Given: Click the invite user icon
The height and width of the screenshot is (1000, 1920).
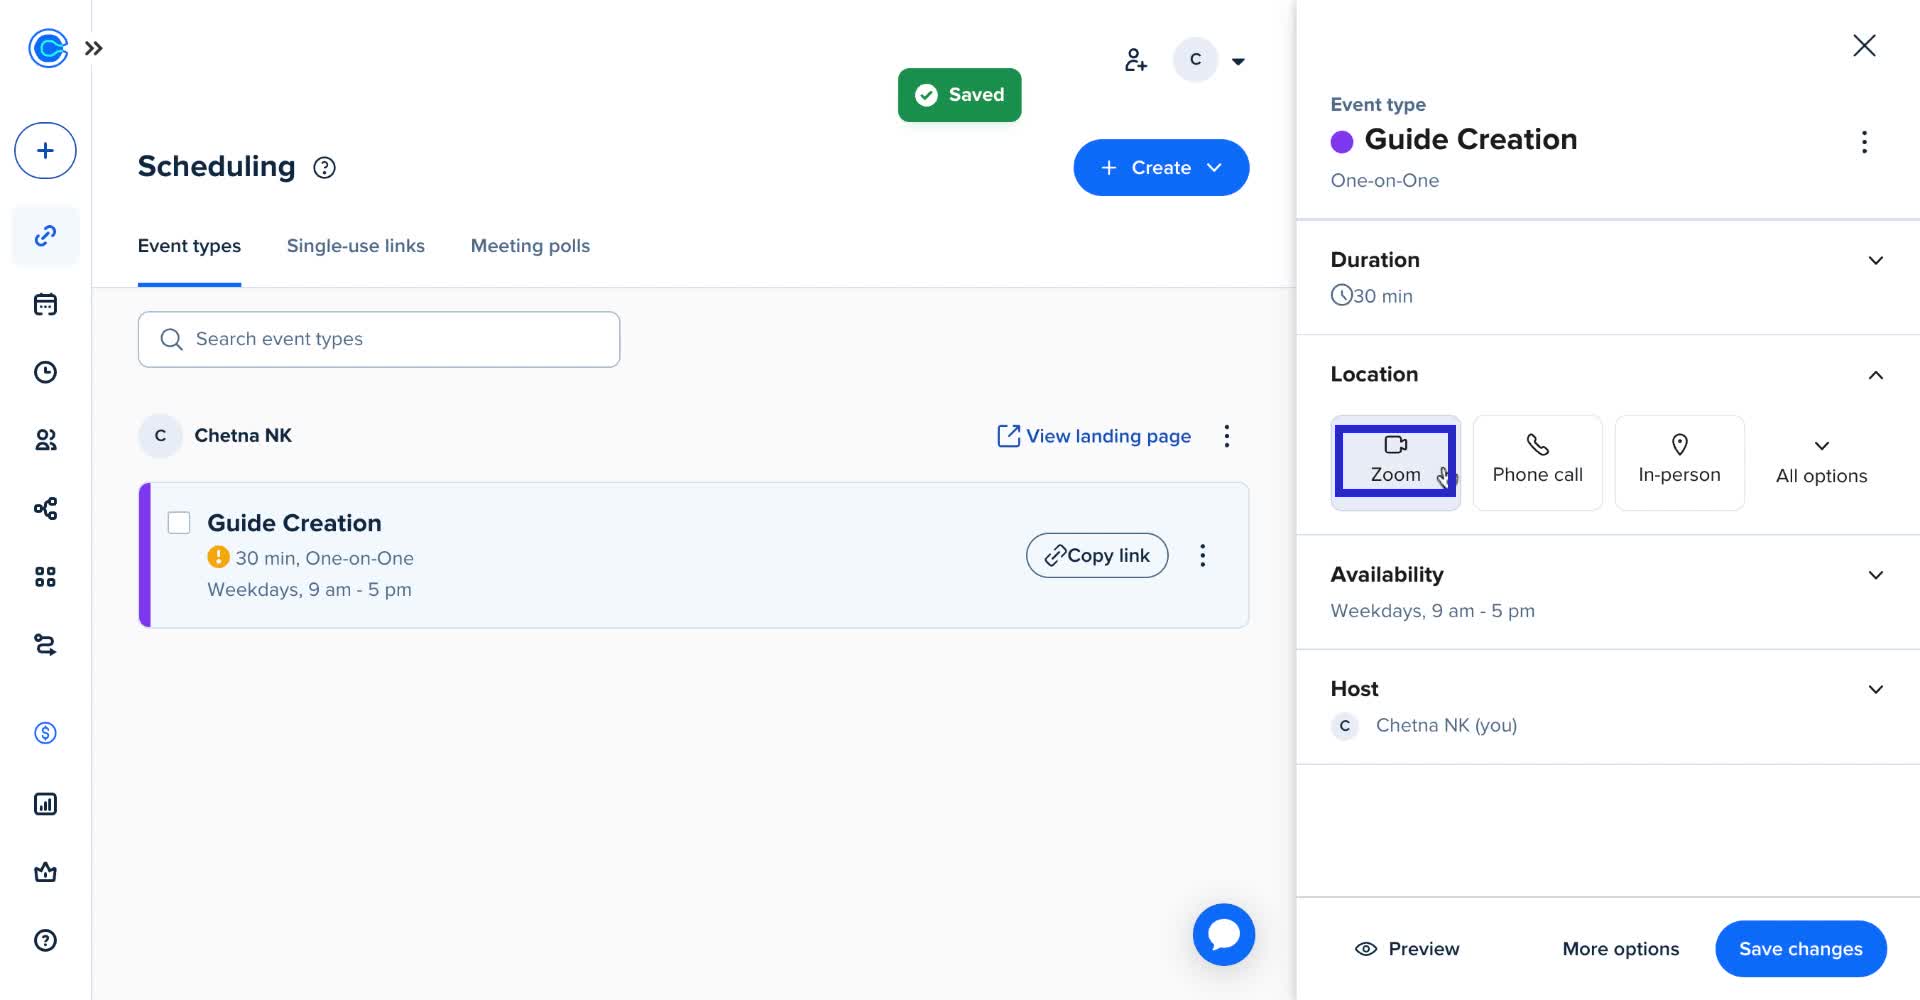Looking at the screenshot, I should coord(1135,60).
